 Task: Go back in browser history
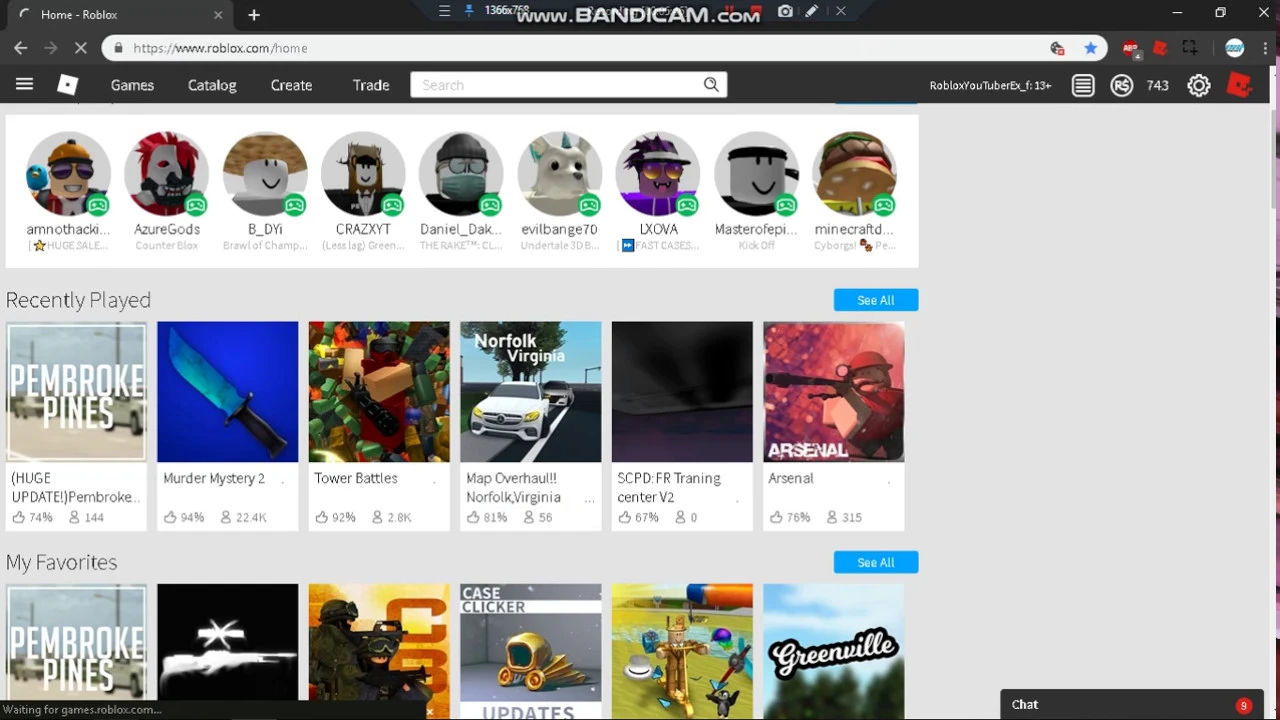click(20, 48)
